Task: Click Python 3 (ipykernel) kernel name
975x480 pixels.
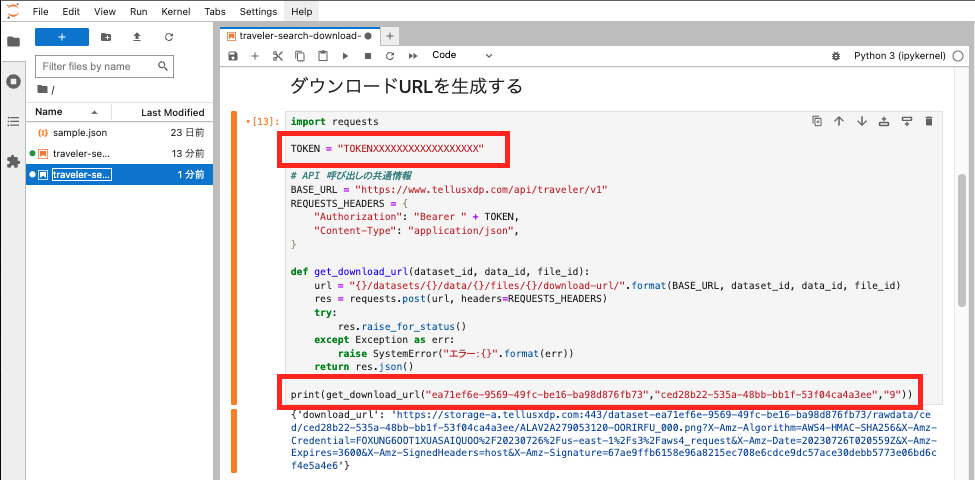Action: [900, 56]
